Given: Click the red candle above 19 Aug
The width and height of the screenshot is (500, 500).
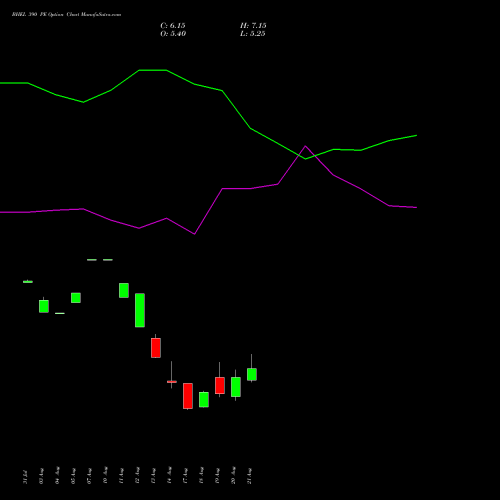Looking at the screenshot, I should [220, 385].
